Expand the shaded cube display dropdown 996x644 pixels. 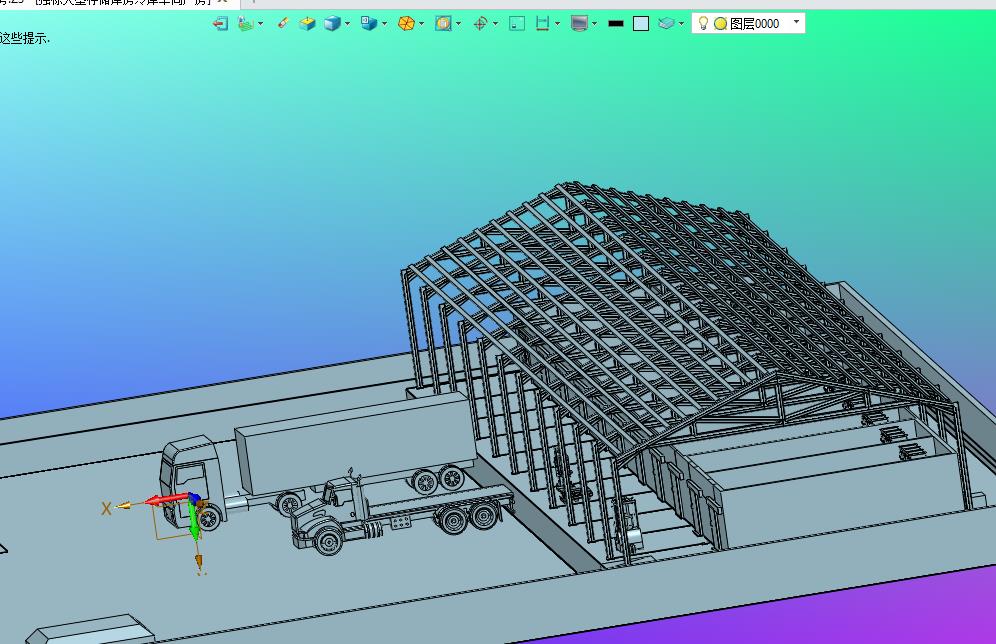tap(347, 24)
